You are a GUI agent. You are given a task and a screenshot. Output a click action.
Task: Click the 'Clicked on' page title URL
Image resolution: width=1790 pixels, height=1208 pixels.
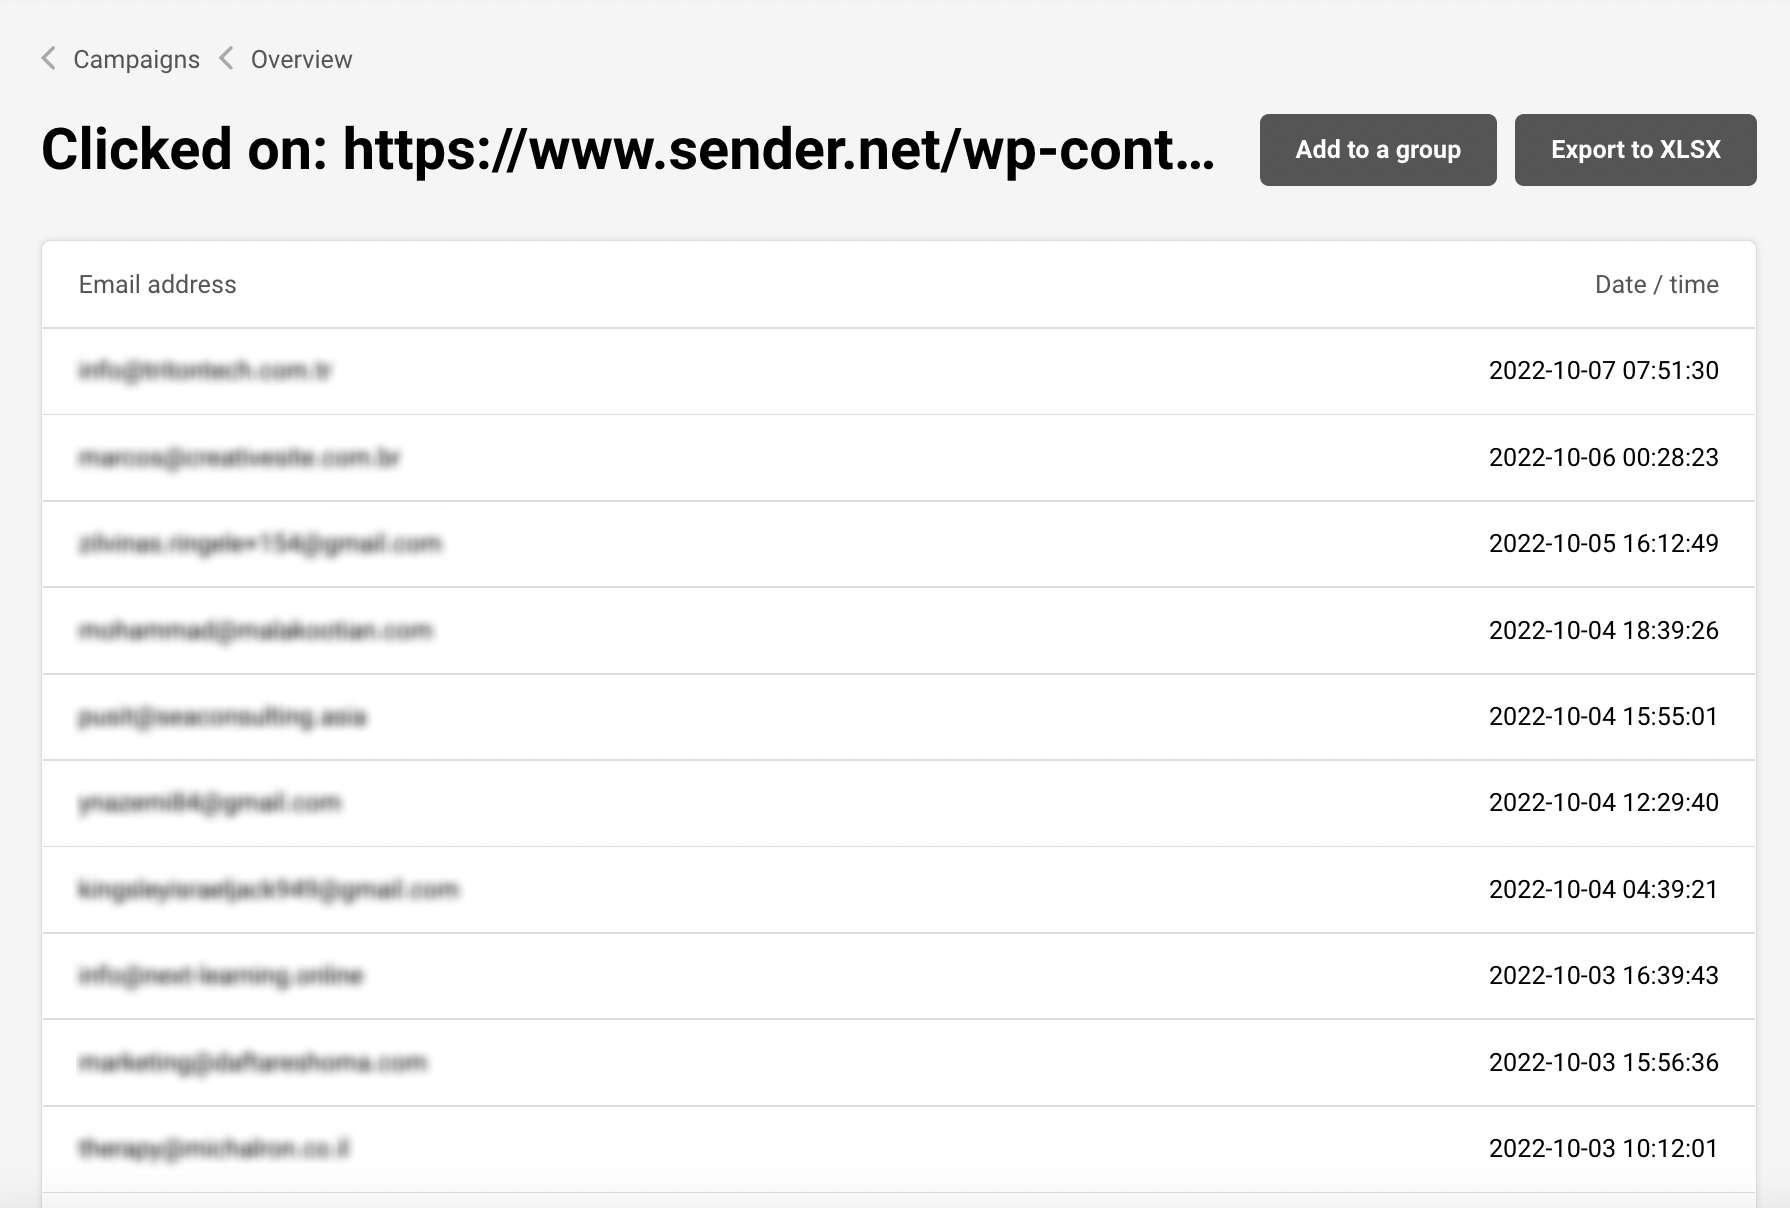778,150
